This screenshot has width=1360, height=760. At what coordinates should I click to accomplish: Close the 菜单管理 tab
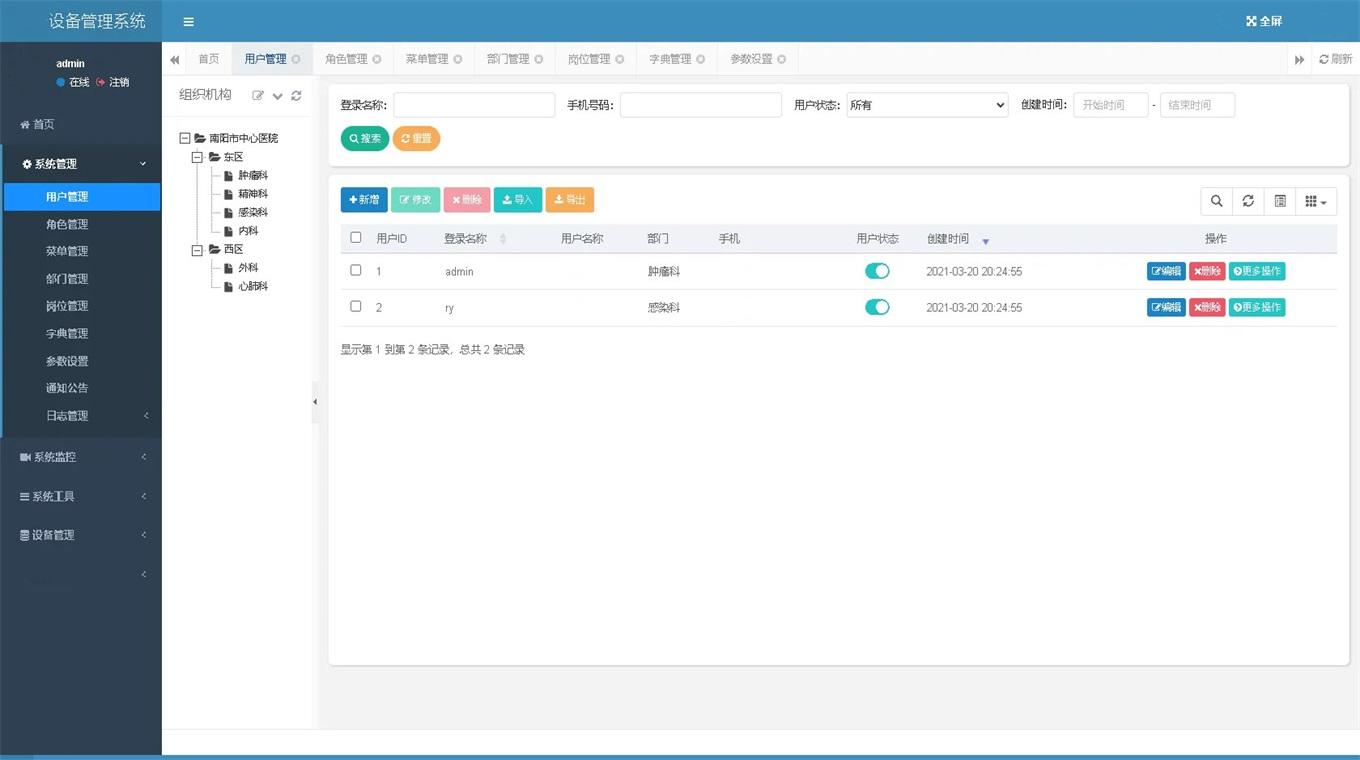[458, 59]
